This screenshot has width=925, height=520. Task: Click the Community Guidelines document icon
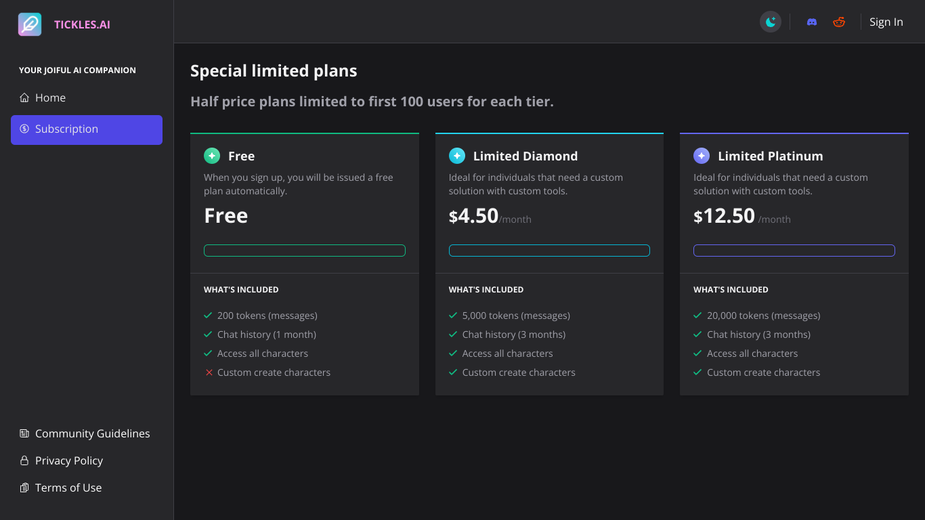24,433
